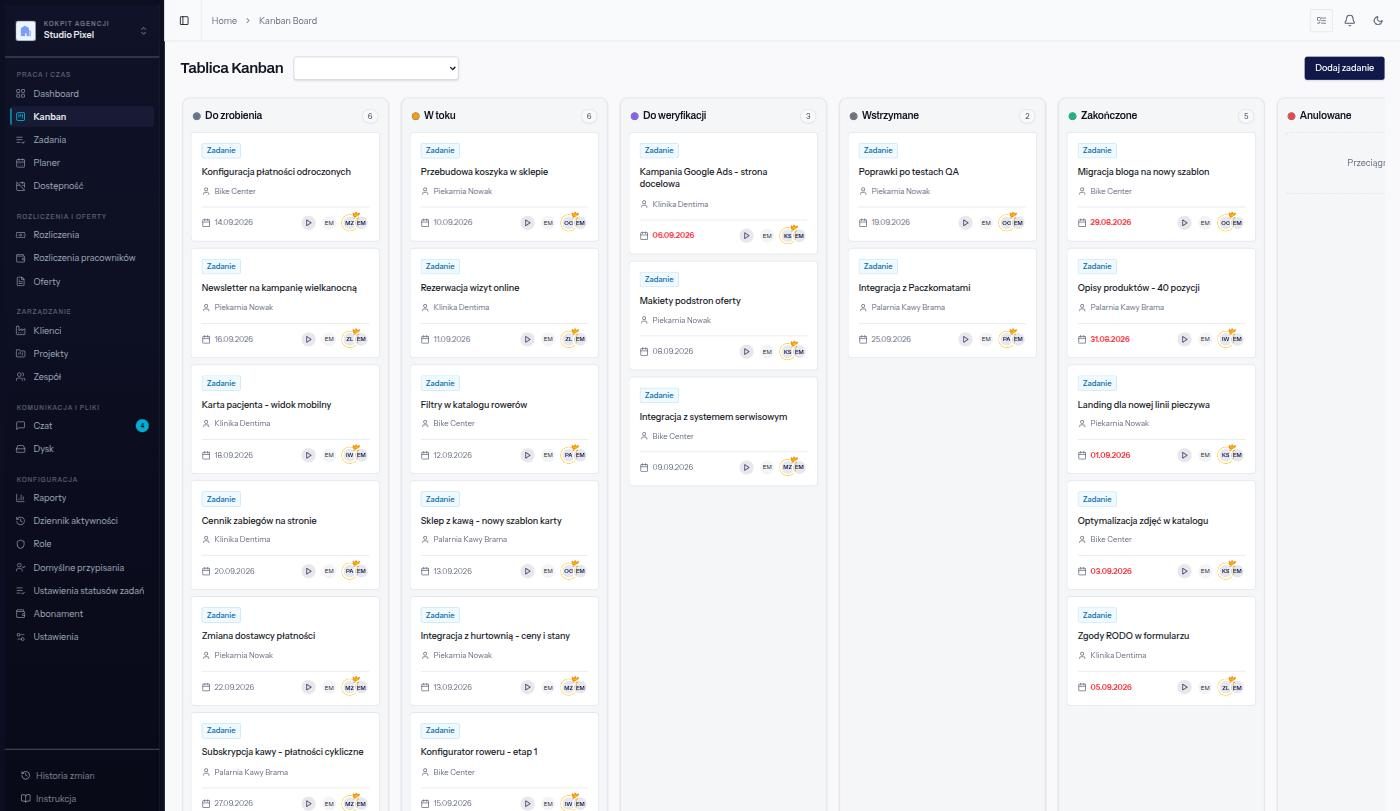Open Integracja z systemem serwisowym card
This screenshot has width=1400, height=811.
point(723,431)
